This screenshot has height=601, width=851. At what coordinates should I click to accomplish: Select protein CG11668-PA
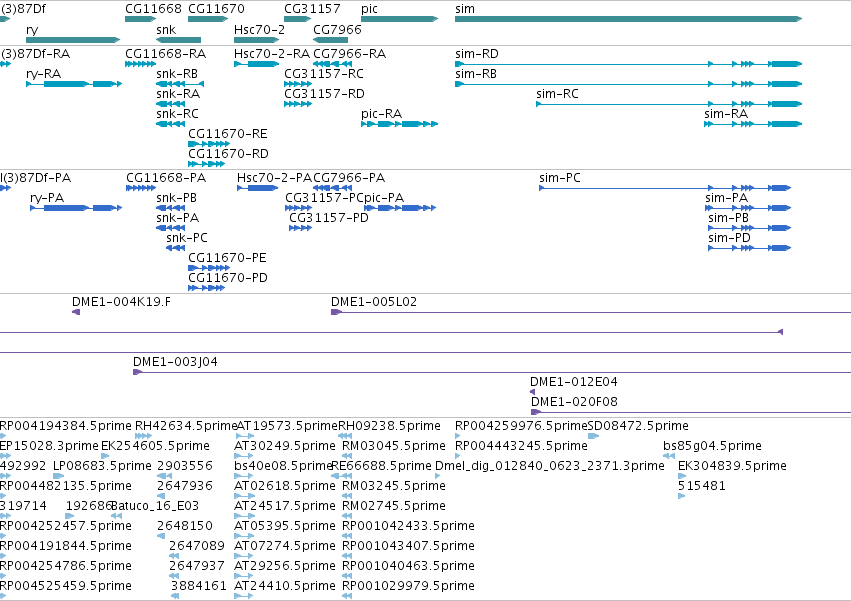(141, 188)
